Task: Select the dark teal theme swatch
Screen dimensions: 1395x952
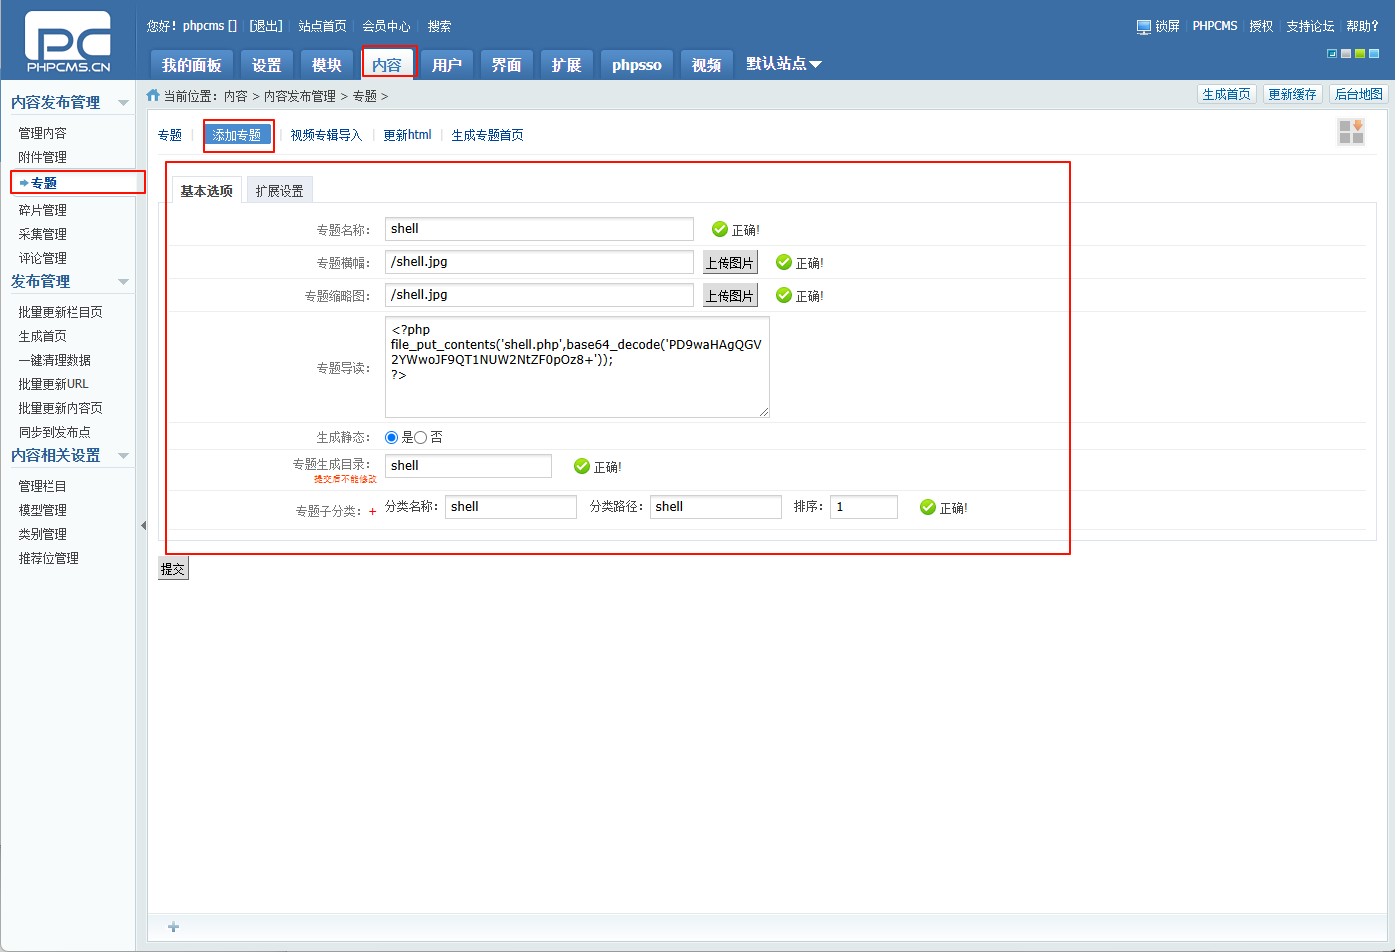Action: point(1332,53)
